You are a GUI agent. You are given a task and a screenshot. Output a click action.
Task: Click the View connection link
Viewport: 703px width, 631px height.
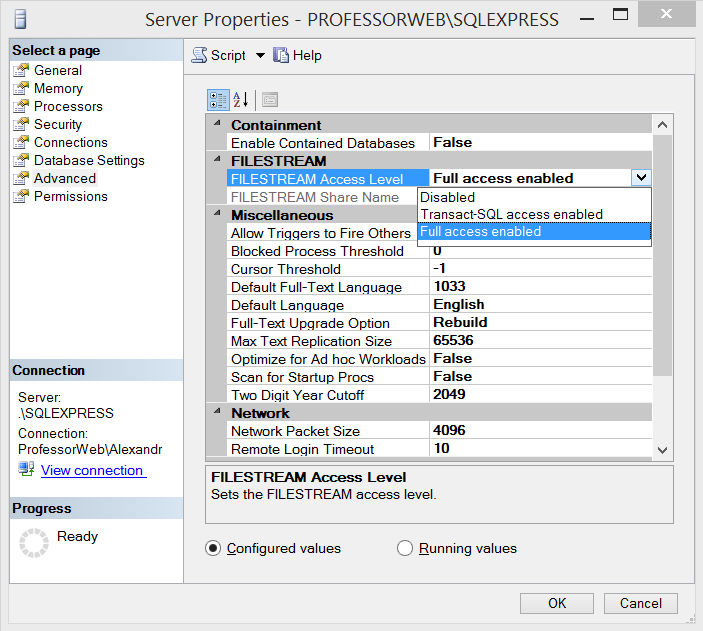[93, 470]
